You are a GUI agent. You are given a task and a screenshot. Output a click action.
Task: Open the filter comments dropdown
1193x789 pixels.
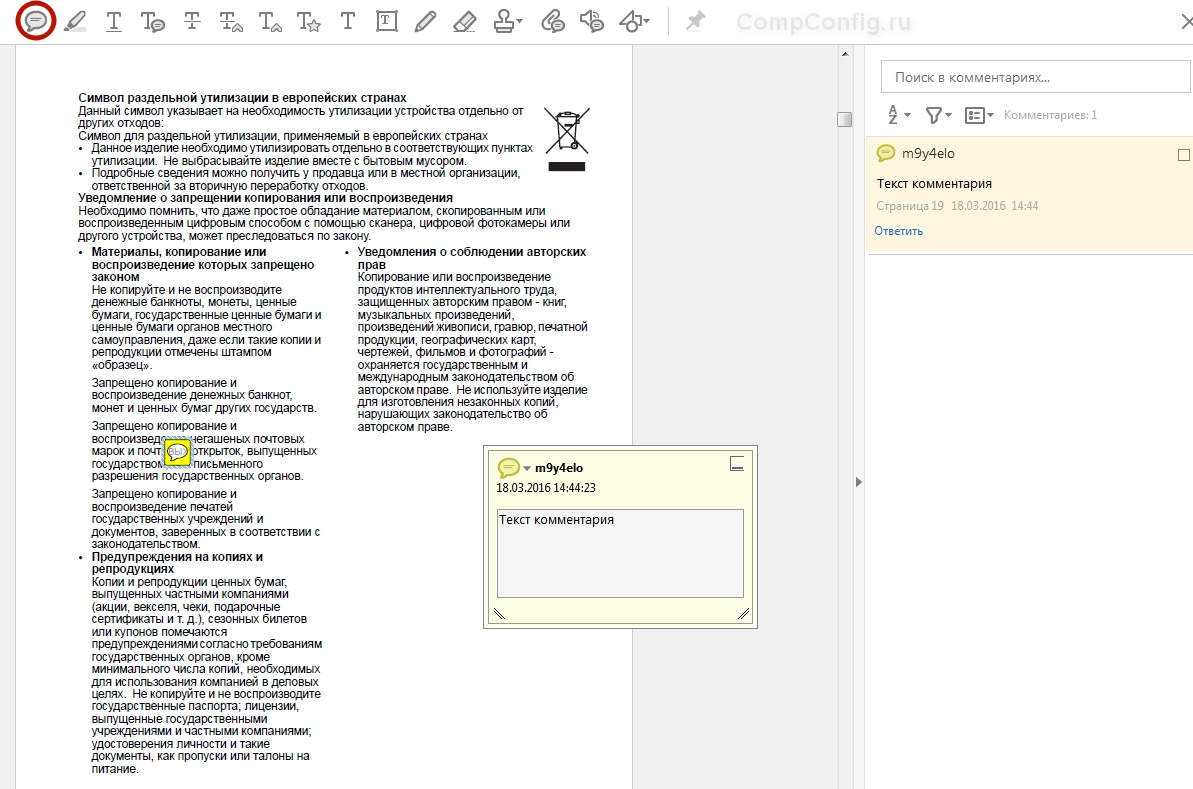click(938, 116)
